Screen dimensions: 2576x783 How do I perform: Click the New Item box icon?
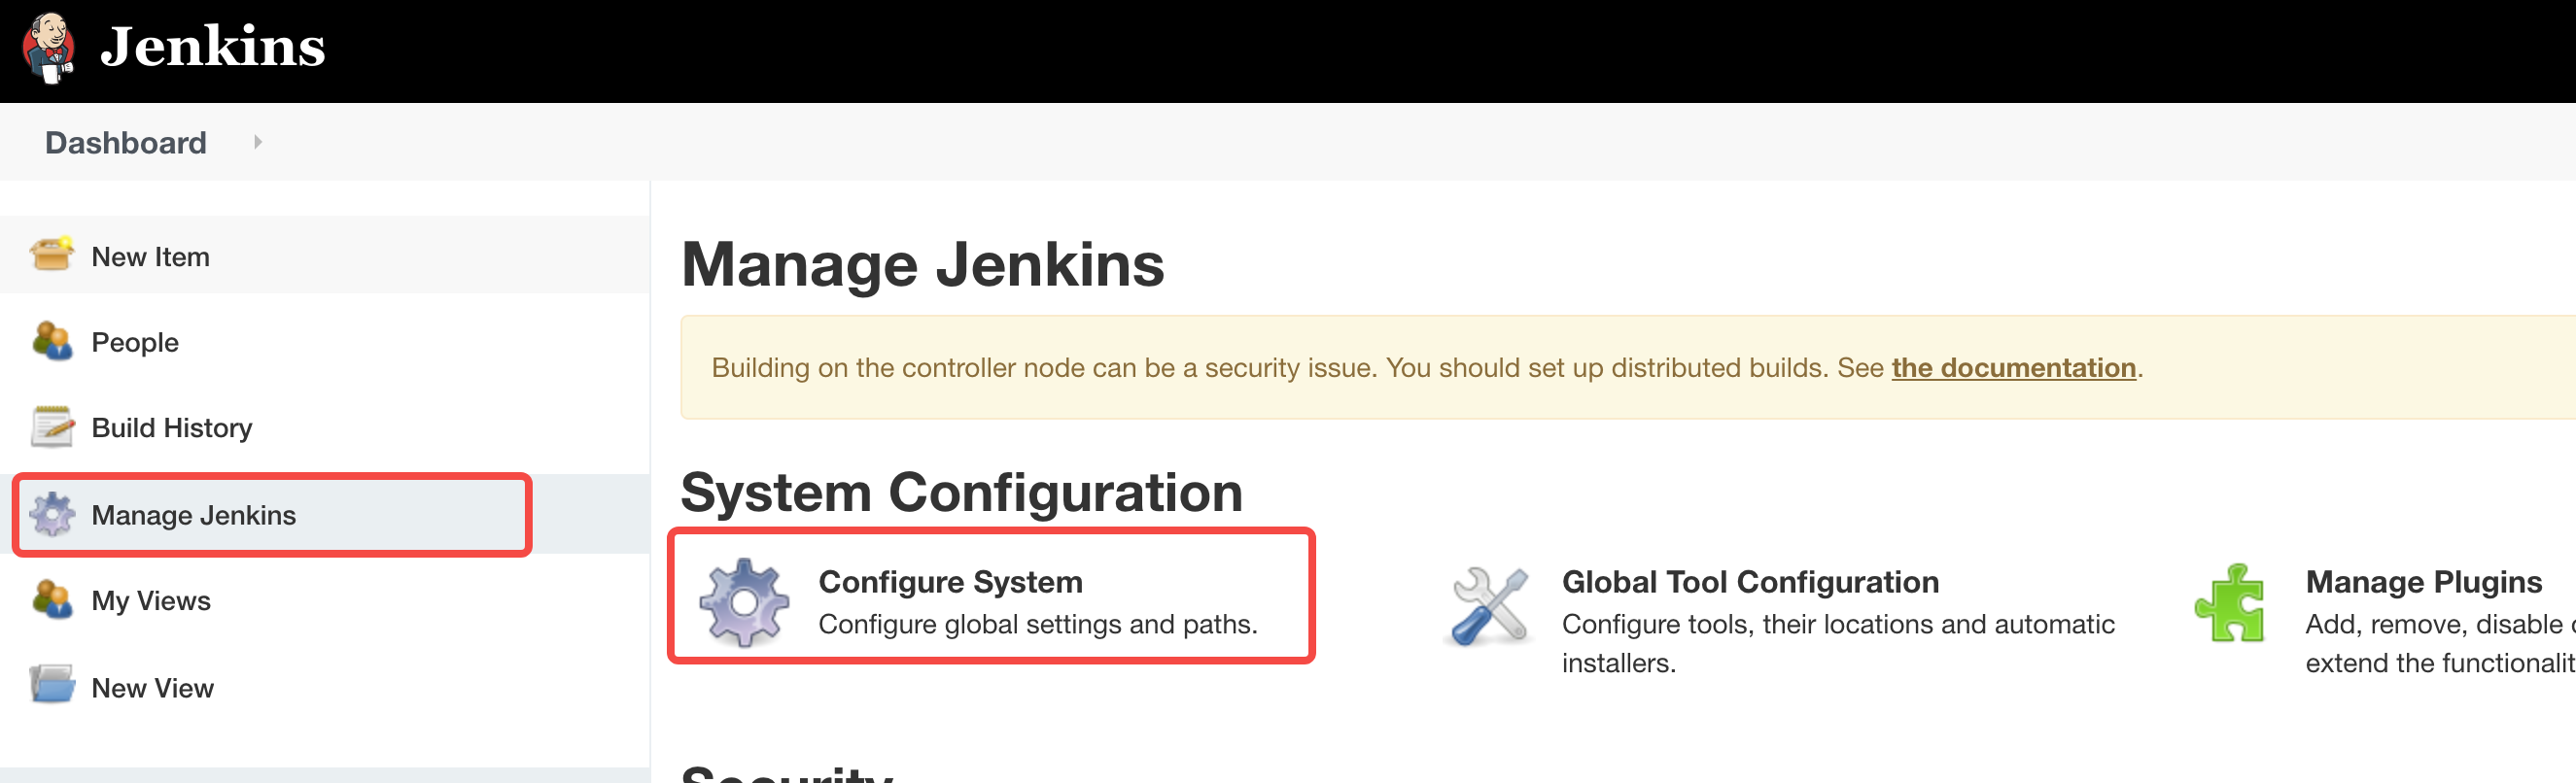[52, 254]
